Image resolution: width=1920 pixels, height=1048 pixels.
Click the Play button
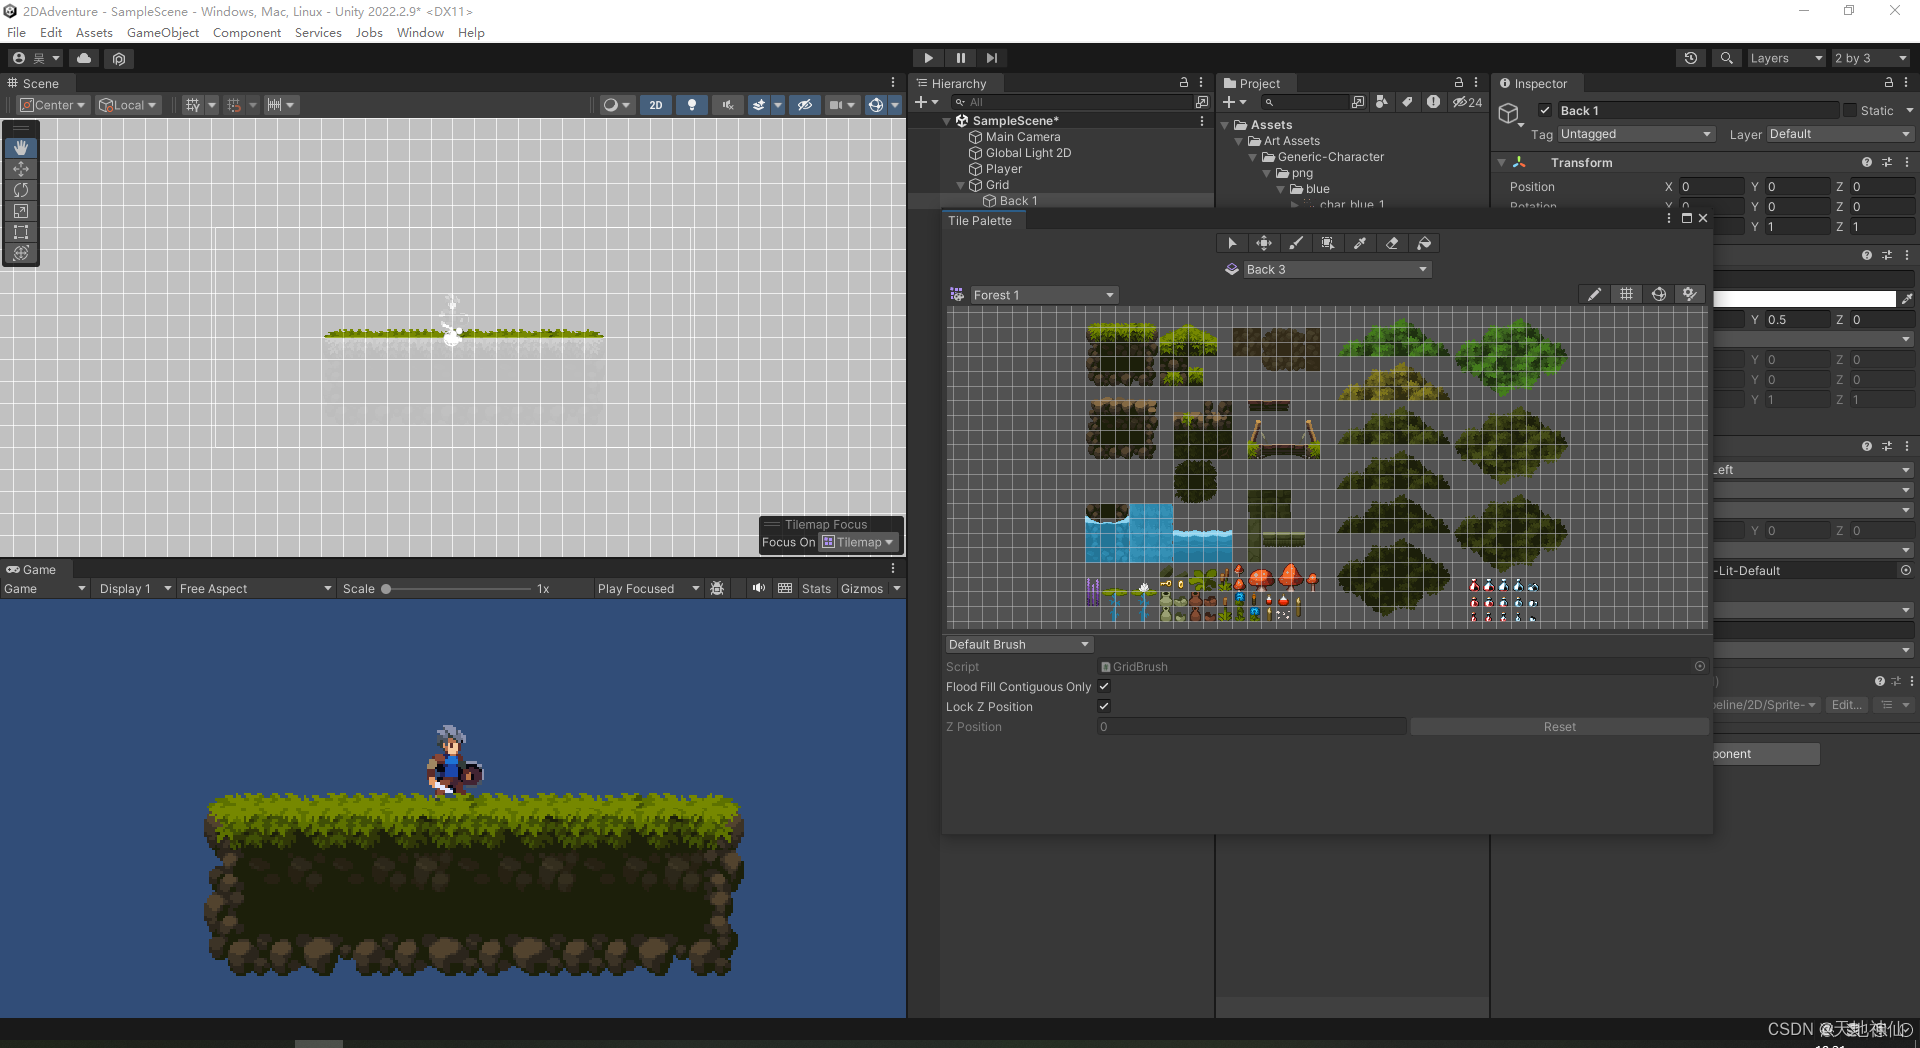929,58
